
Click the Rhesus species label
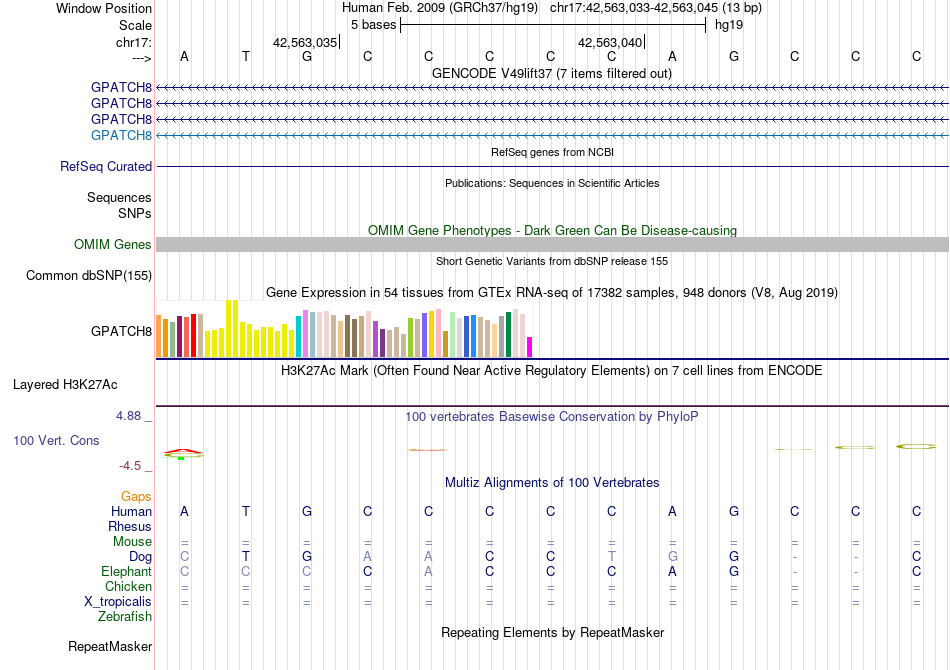pyautogui.click(x=130, y=526)
